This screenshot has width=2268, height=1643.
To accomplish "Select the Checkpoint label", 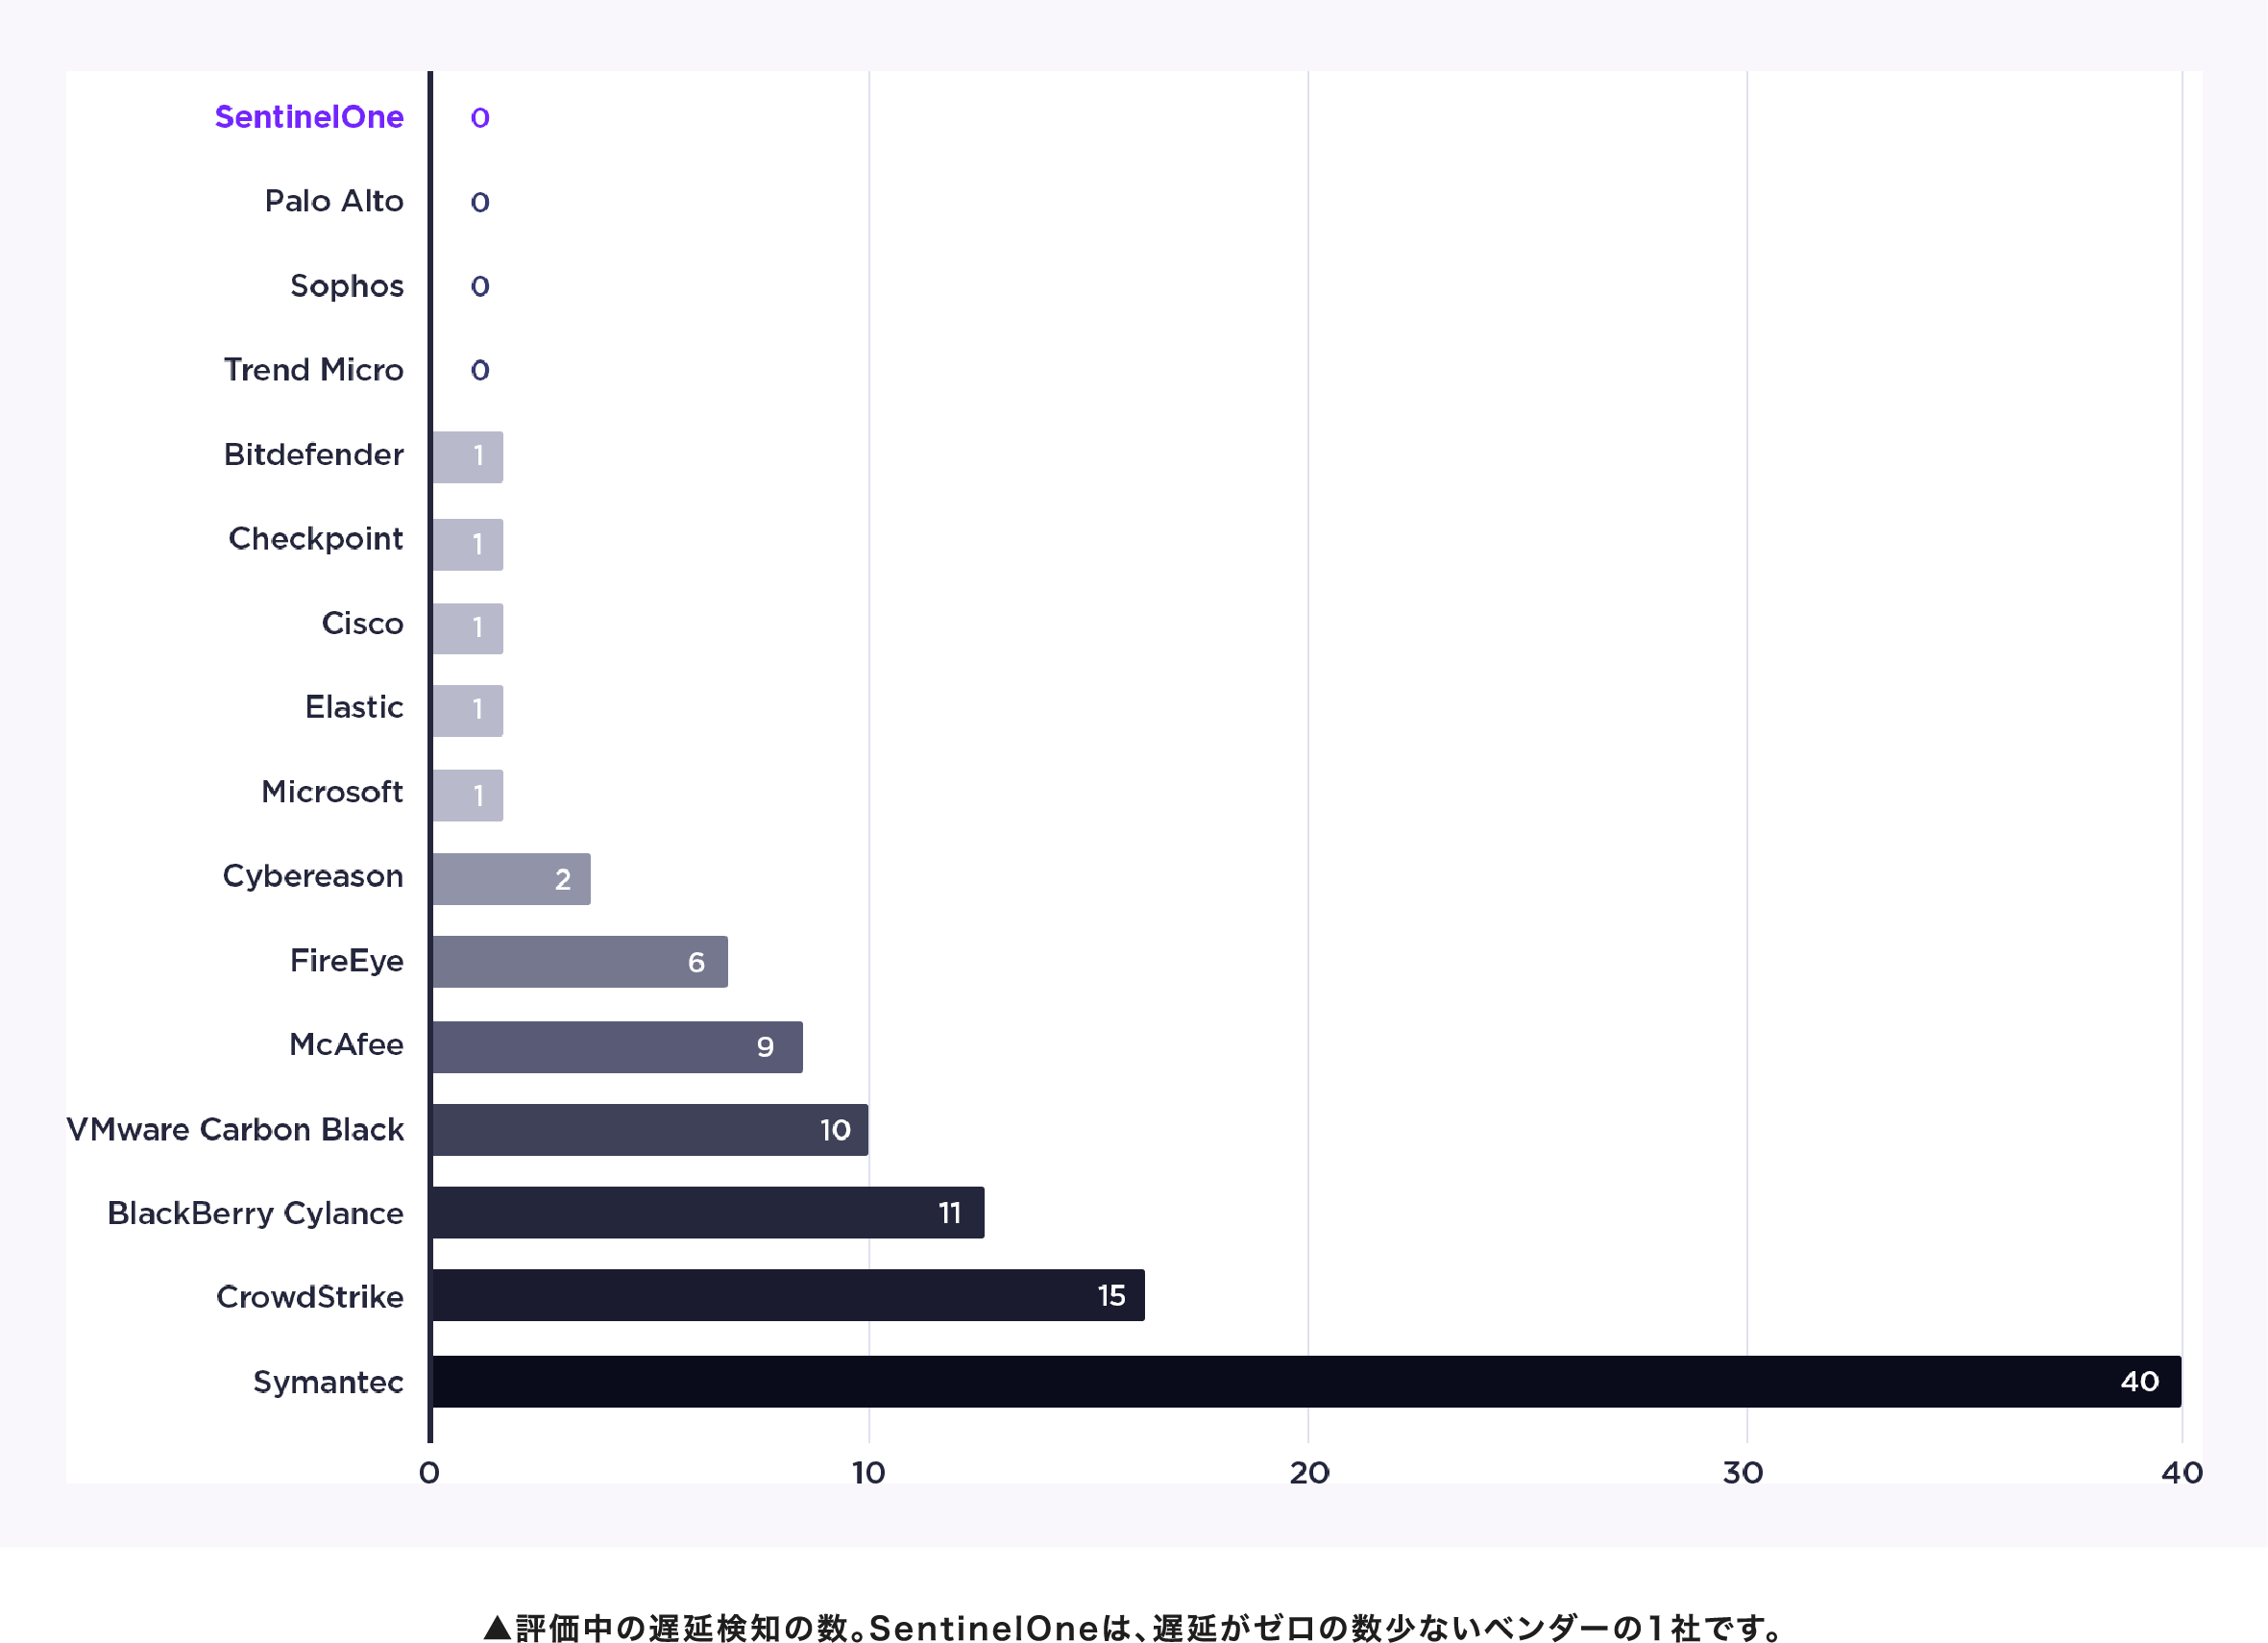I will (316, 539).
